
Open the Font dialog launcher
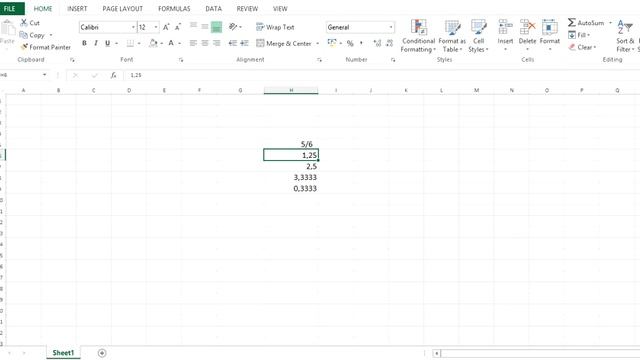181,60
